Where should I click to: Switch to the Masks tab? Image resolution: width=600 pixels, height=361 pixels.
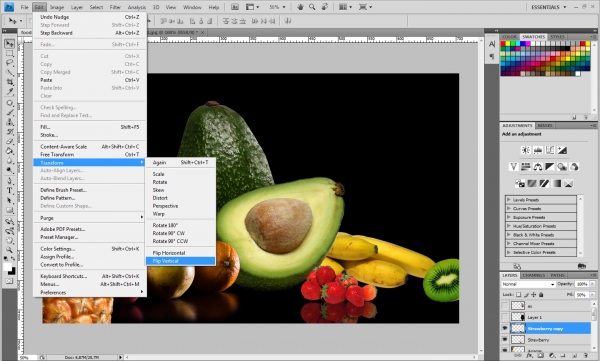(x=545, y=126)
